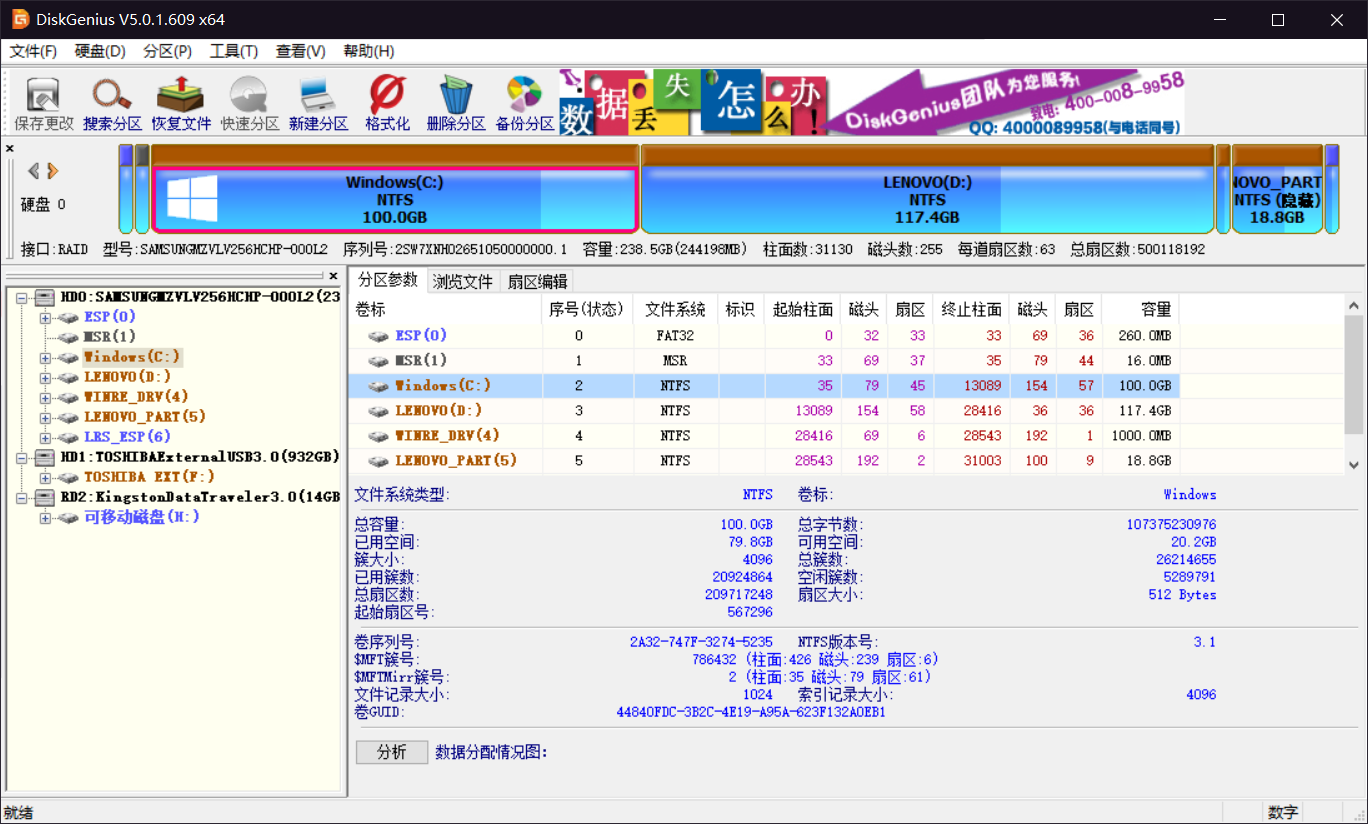Click the LENOVO_PART(5) drive icon in partition table
1368x824 pixels.
[x=379, y=461]
